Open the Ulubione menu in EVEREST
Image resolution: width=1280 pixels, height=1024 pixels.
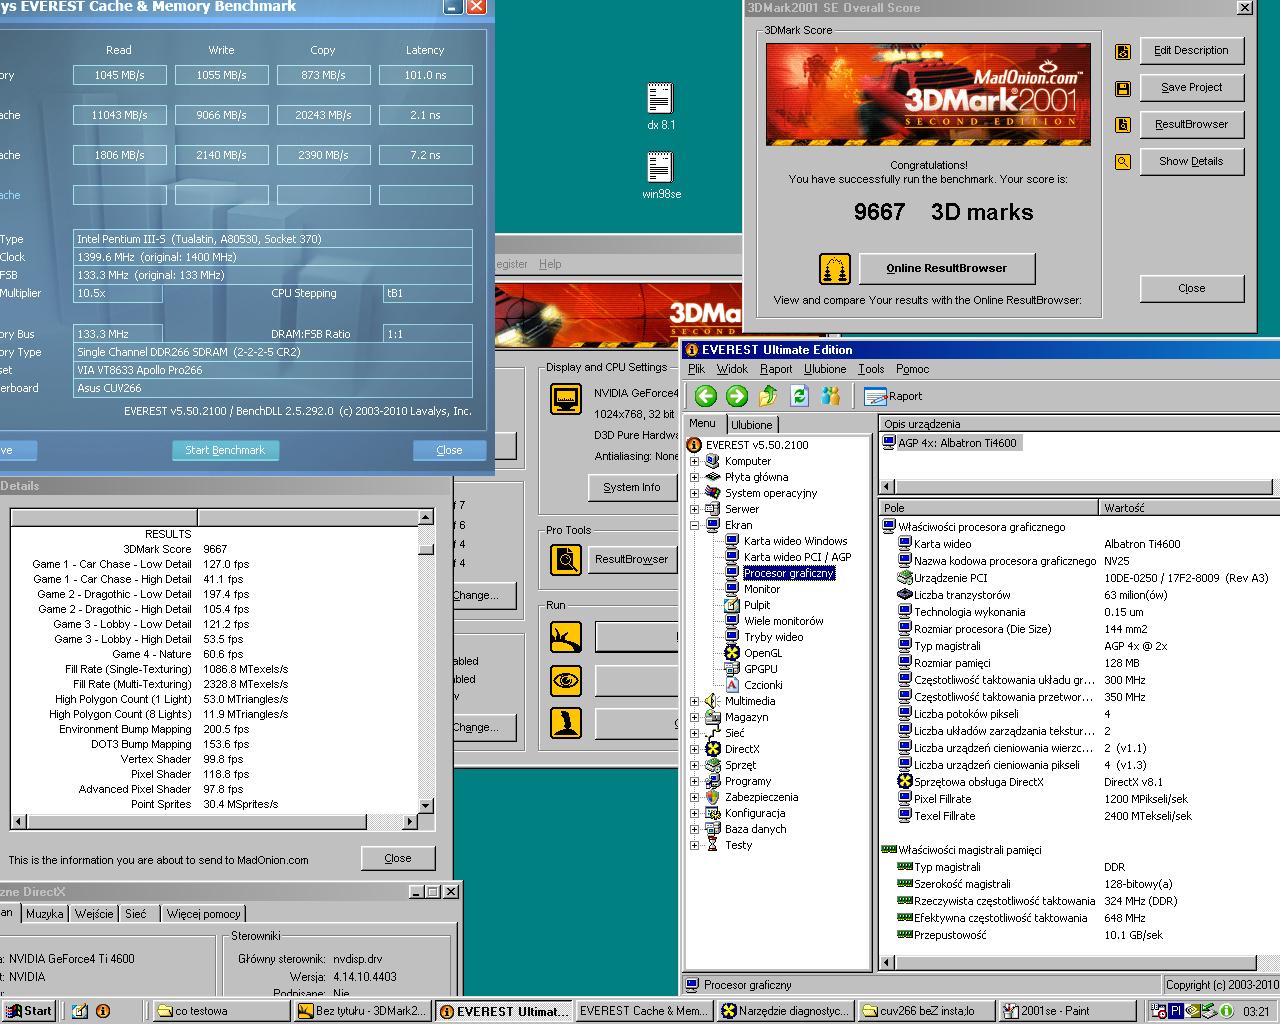click(825, 369)
